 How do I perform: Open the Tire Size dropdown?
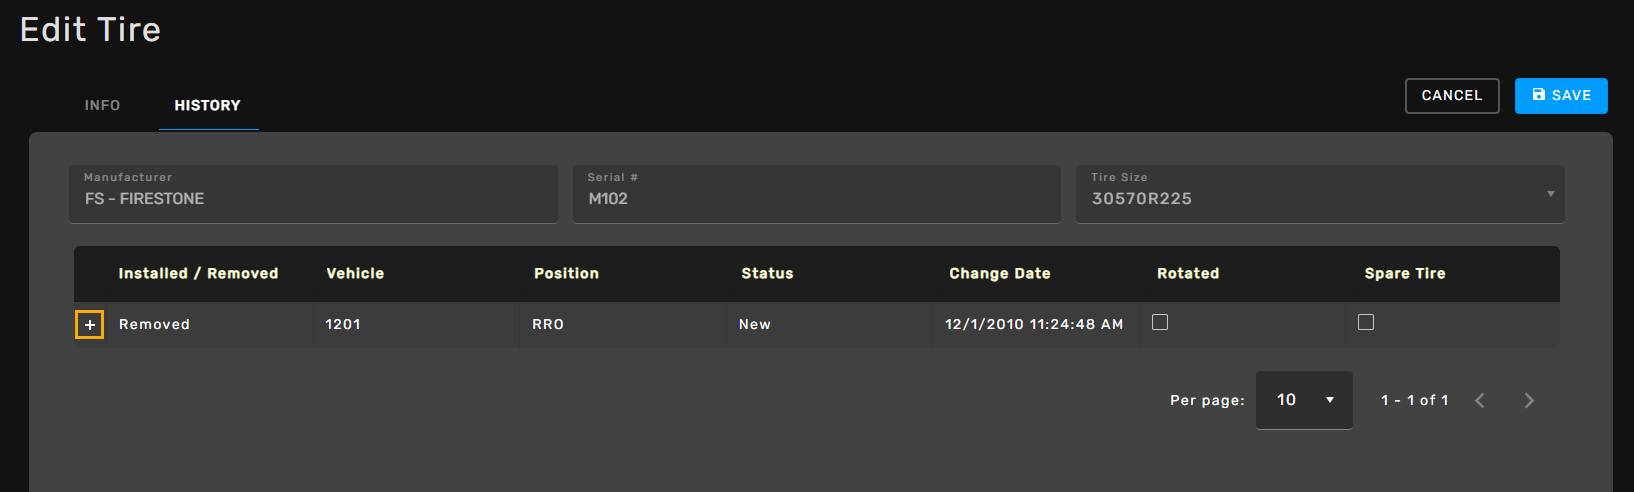[x=1319, y=194]
